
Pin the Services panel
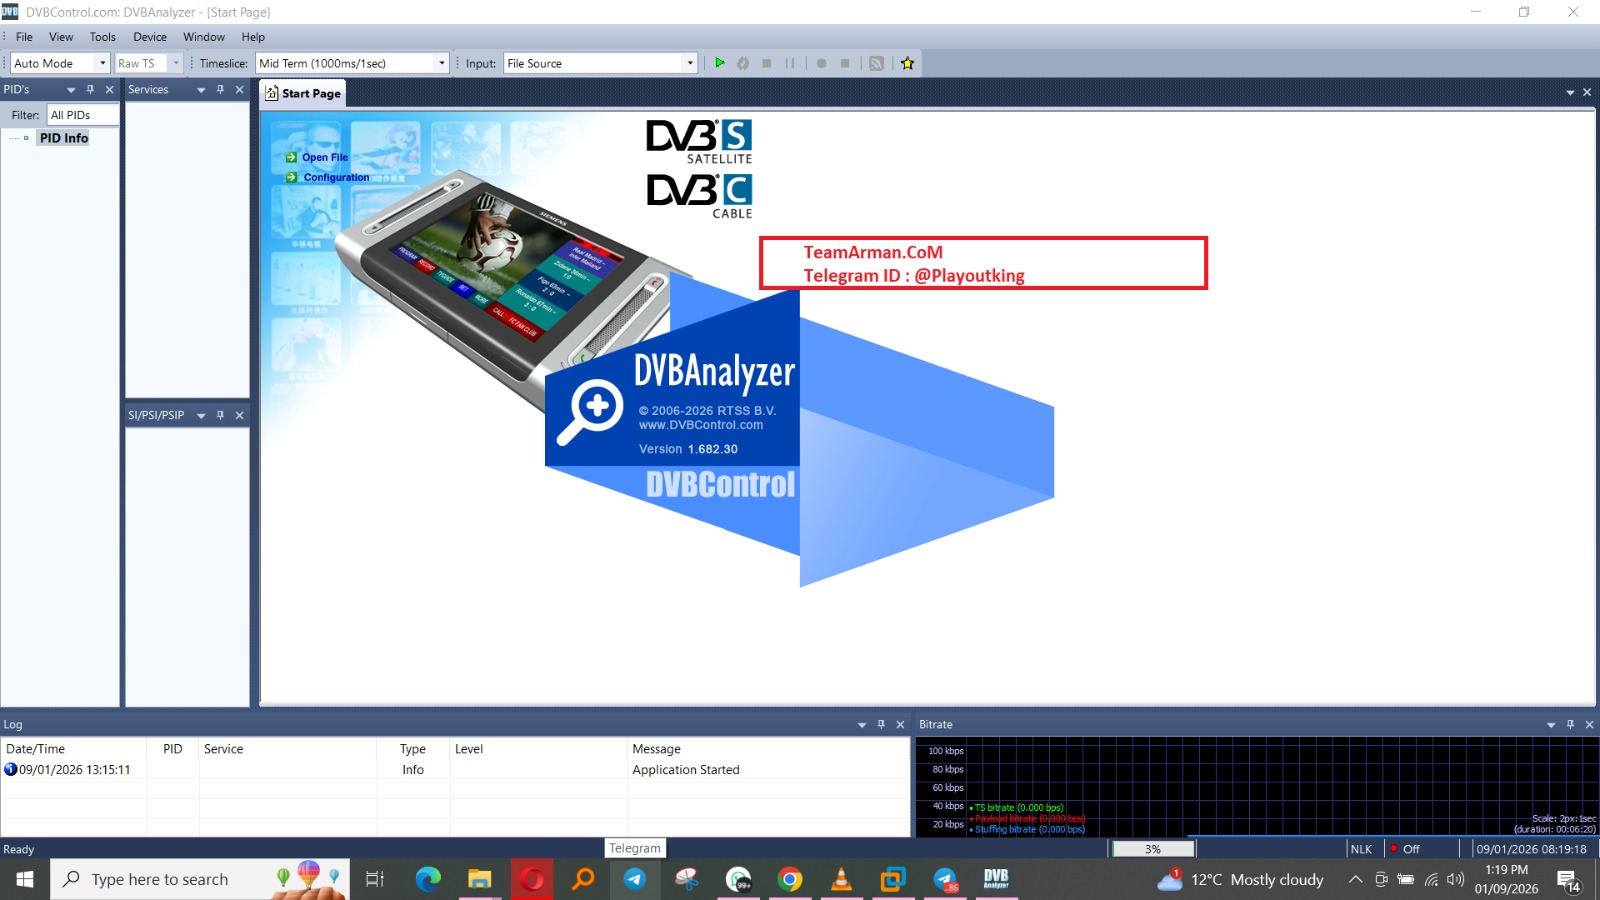(220, 90)
